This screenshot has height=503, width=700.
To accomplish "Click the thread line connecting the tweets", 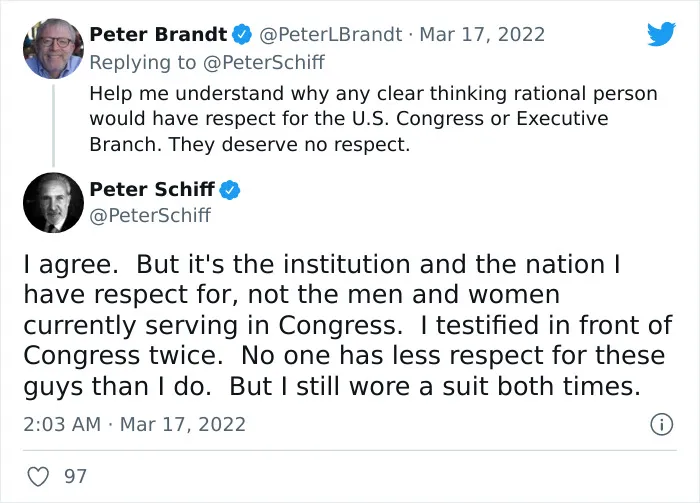I will tap(53, 125).
